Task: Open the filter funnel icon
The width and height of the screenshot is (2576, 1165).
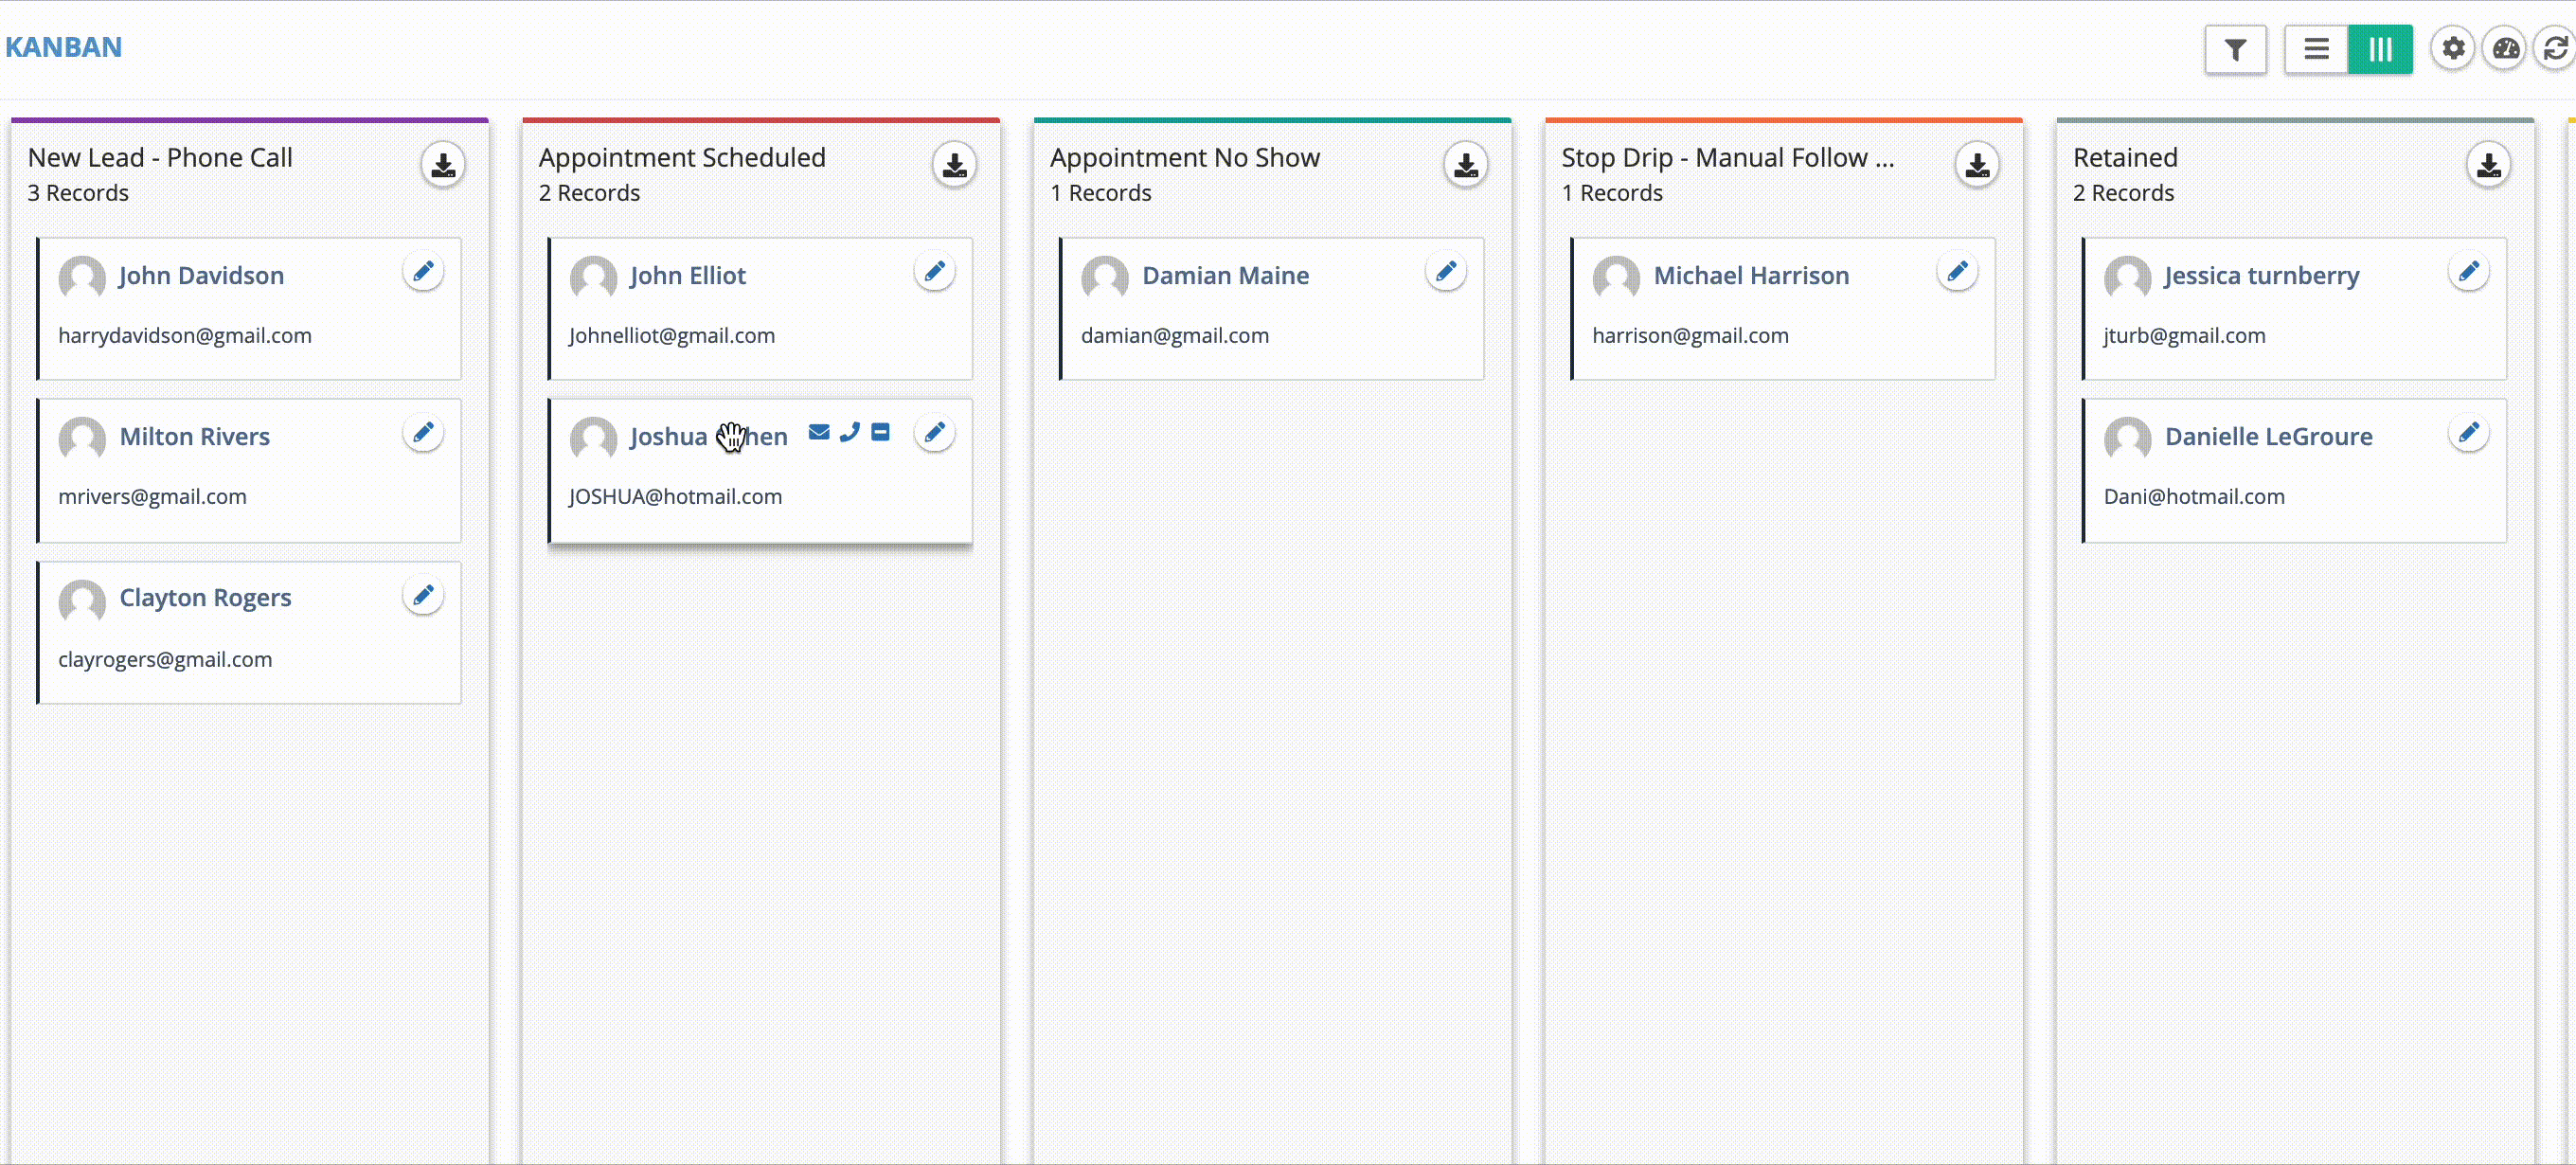Action: tap(2235, 49)
